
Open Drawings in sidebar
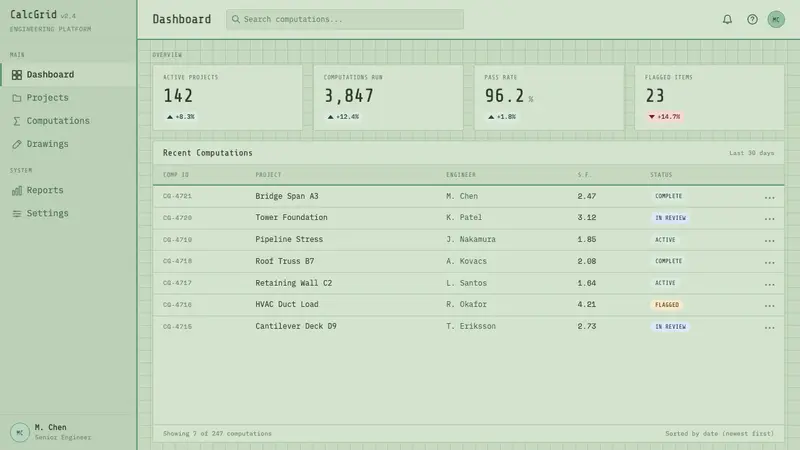pos(68,144)
